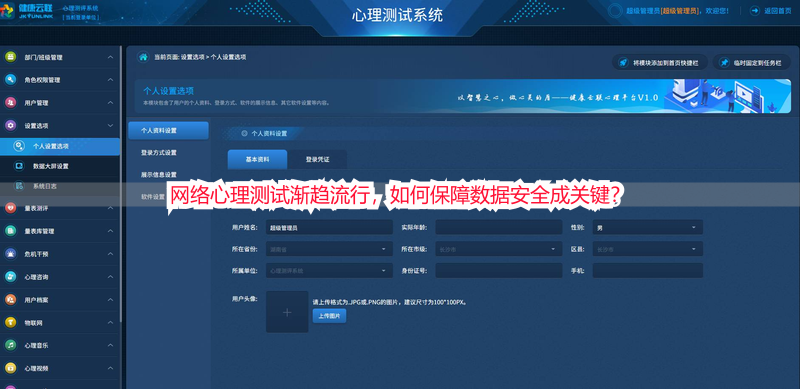
Task: Click the plus icon in avatar upload box
Action: coord(287,312)
